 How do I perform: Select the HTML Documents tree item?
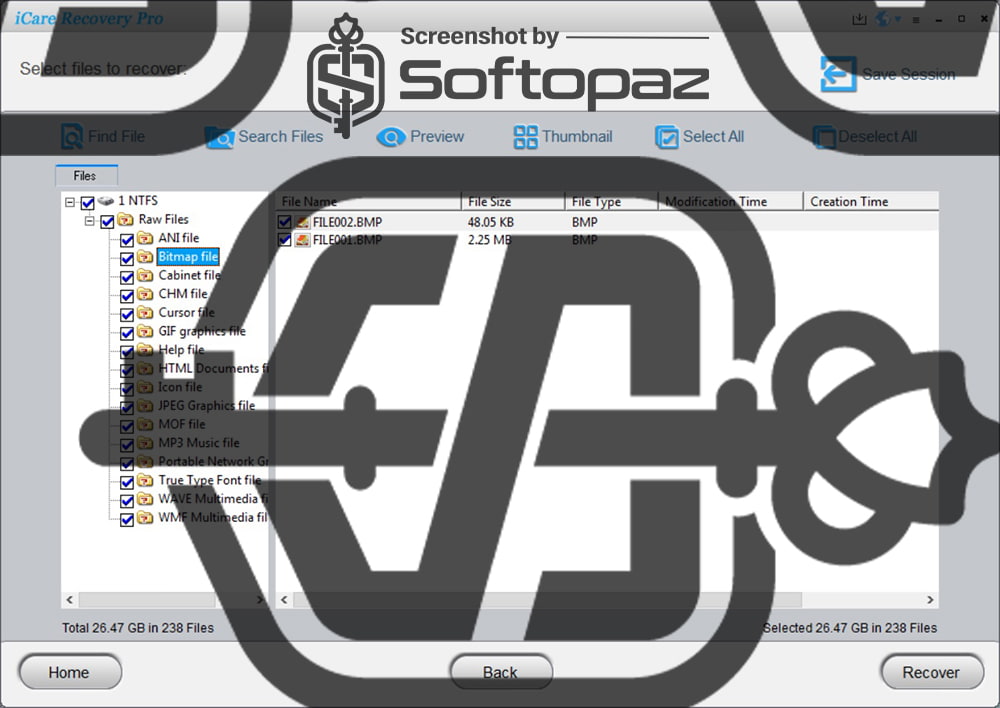214,368
